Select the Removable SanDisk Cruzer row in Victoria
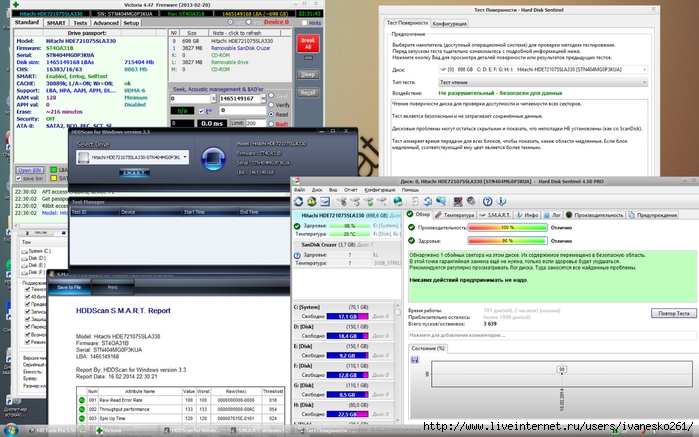The width and height of the screenshot is (699, 437). click(x=230, y=48)
